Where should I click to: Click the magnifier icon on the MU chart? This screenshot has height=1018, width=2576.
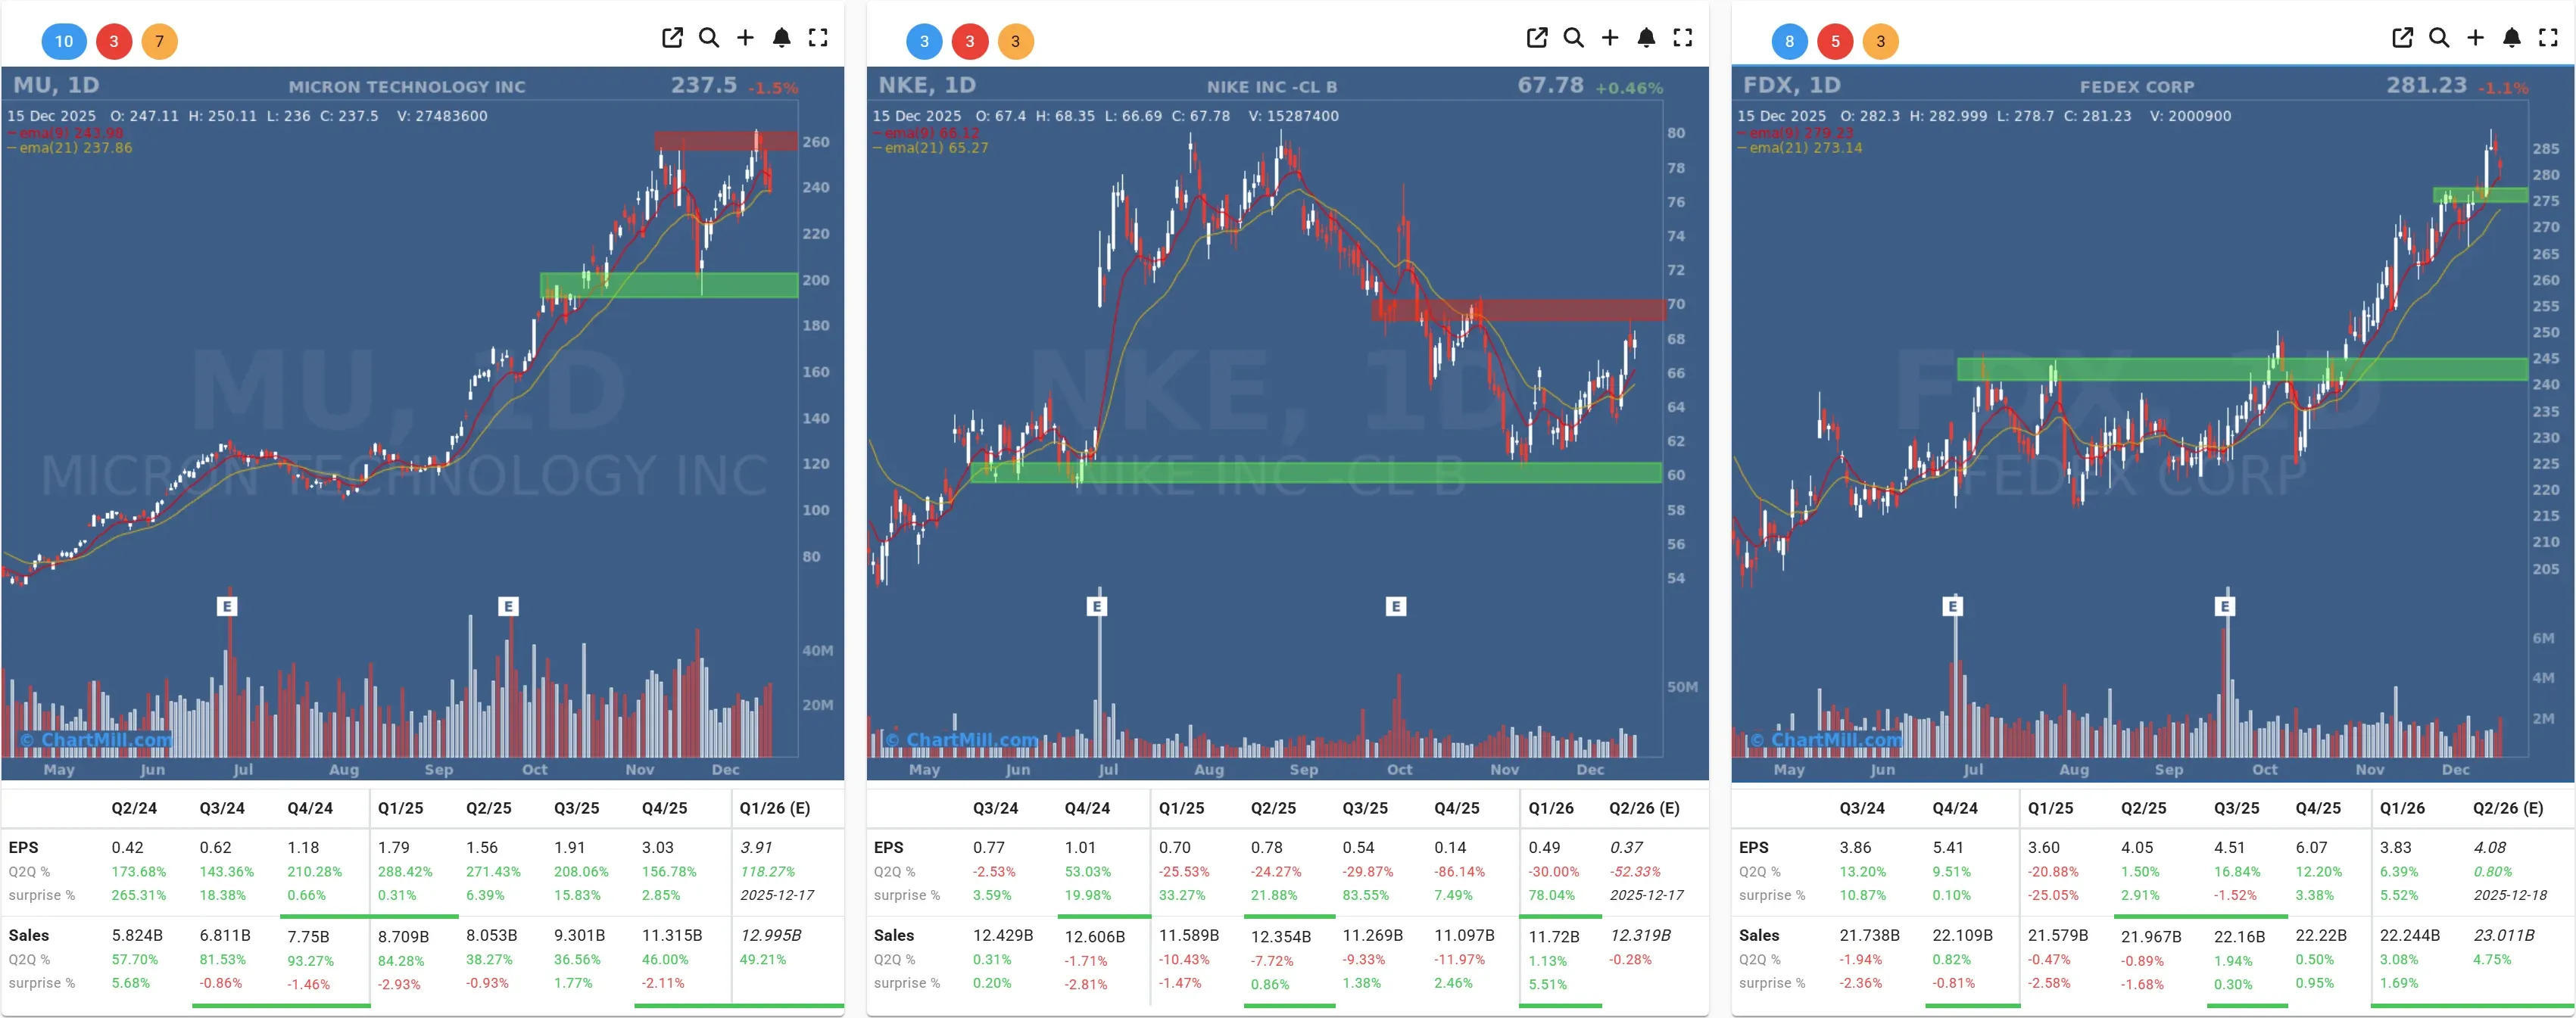pyautogui.click(x=709, y=37)
